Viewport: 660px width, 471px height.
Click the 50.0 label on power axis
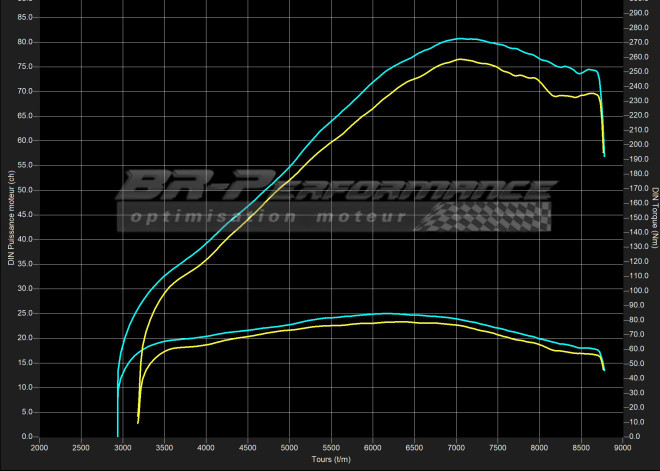[x=25, y=190]
